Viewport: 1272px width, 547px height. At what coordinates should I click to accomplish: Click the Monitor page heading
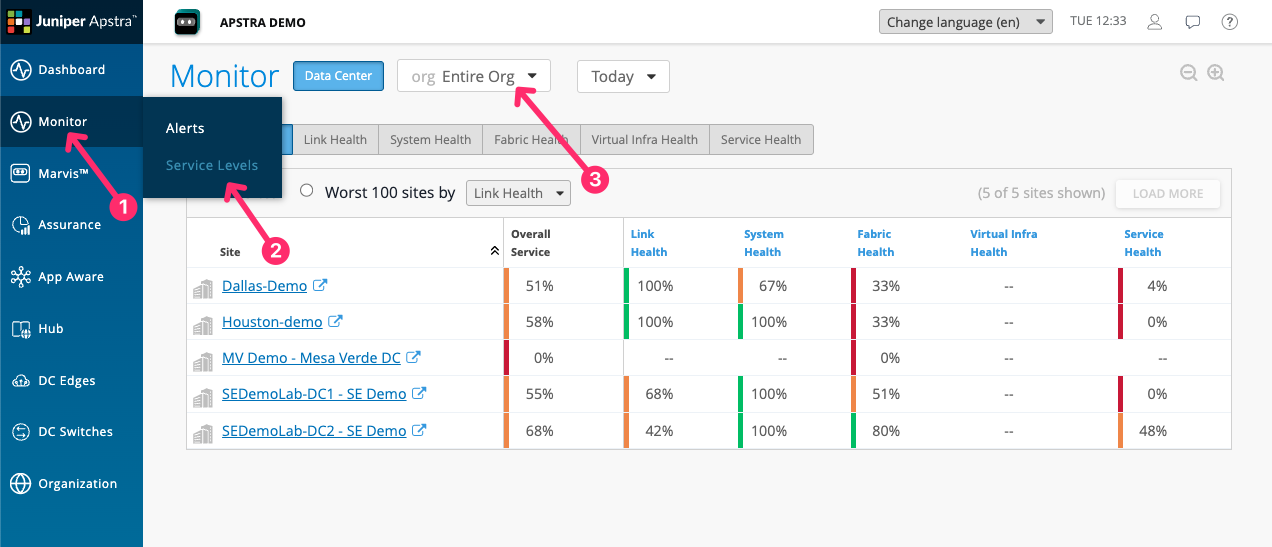click(225, 76)
